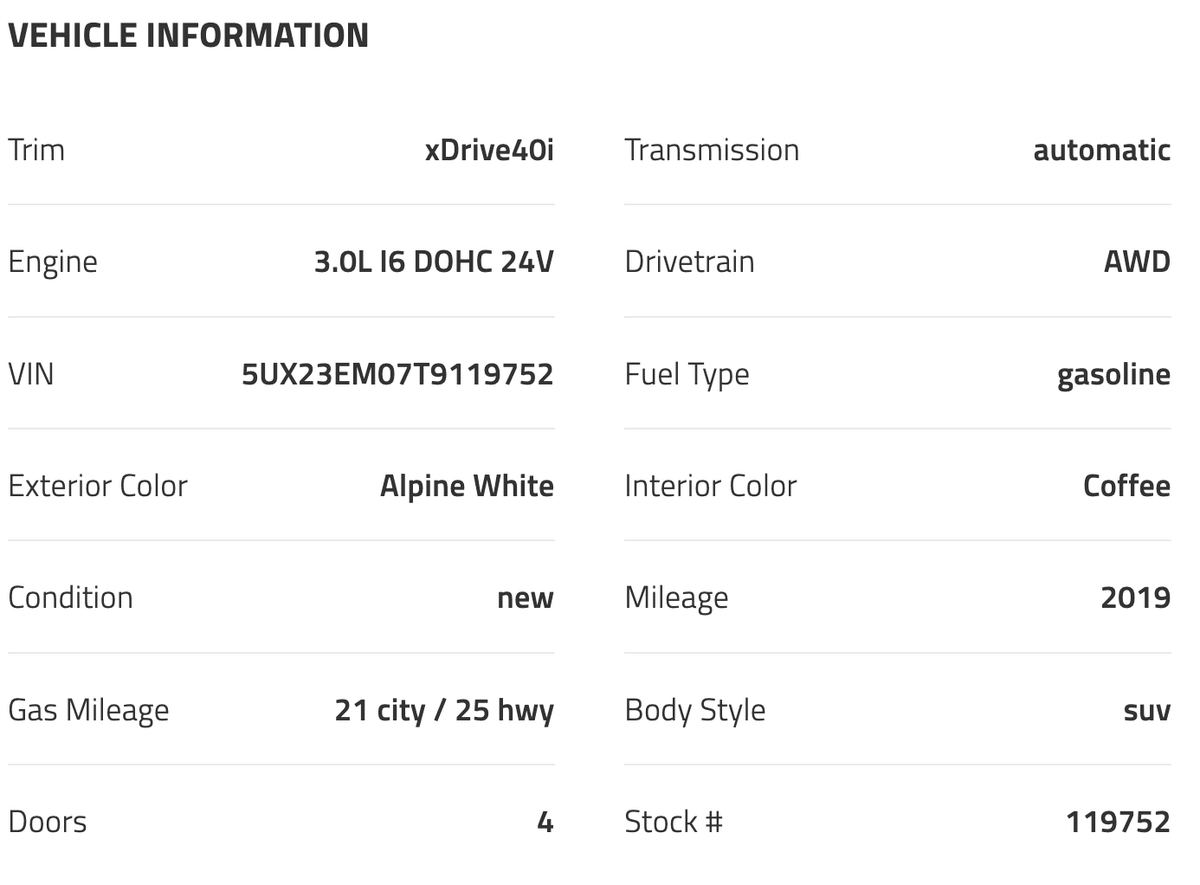
Task: Click the suv body style value
Action: 1146,710
